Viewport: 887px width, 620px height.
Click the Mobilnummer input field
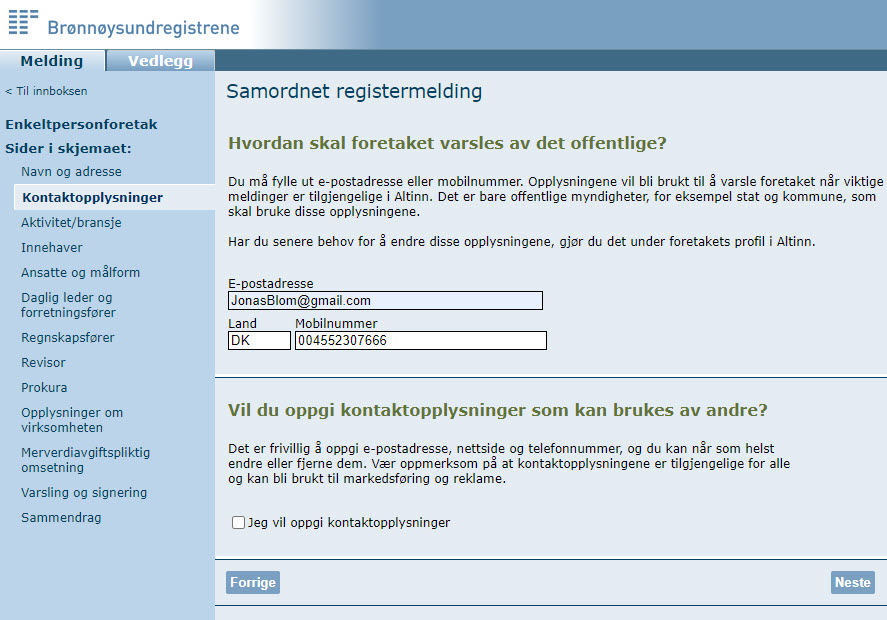point(421,341)
